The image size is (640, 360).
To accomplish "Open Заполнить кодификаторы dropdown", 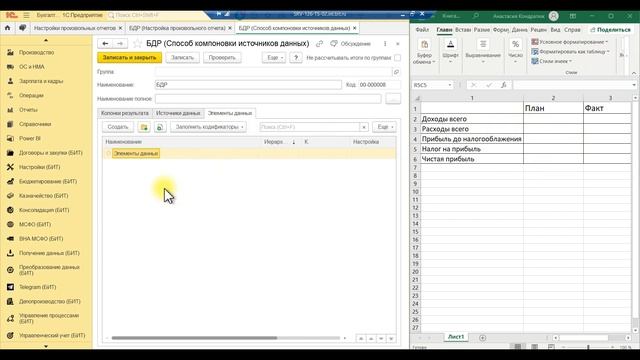I will coord(208,127).
